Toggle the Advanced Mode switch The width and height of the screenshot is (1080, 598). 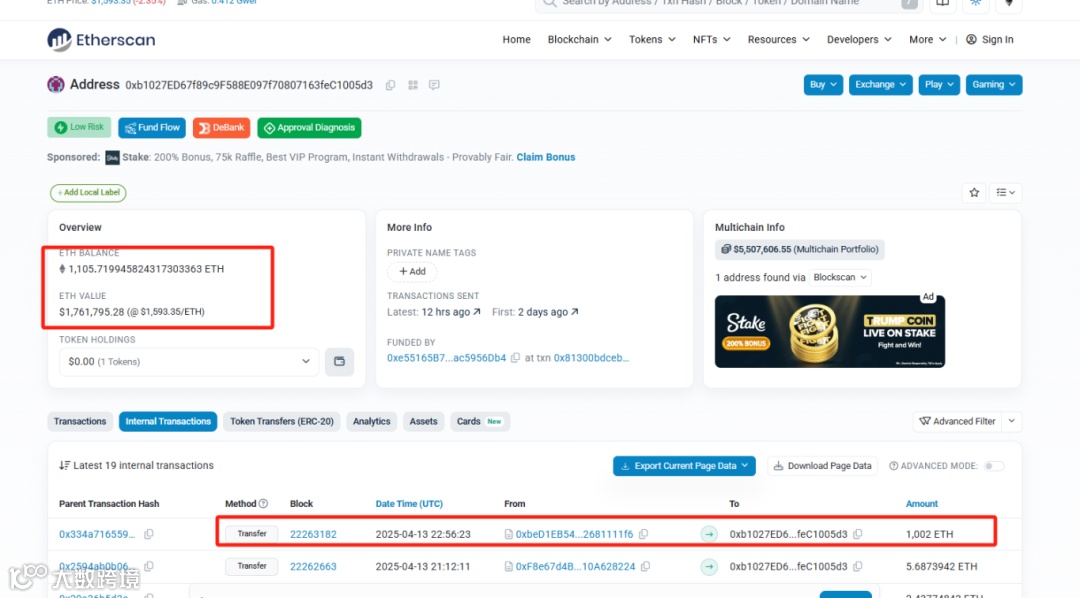pyautogui.click(x=994, y=466)
